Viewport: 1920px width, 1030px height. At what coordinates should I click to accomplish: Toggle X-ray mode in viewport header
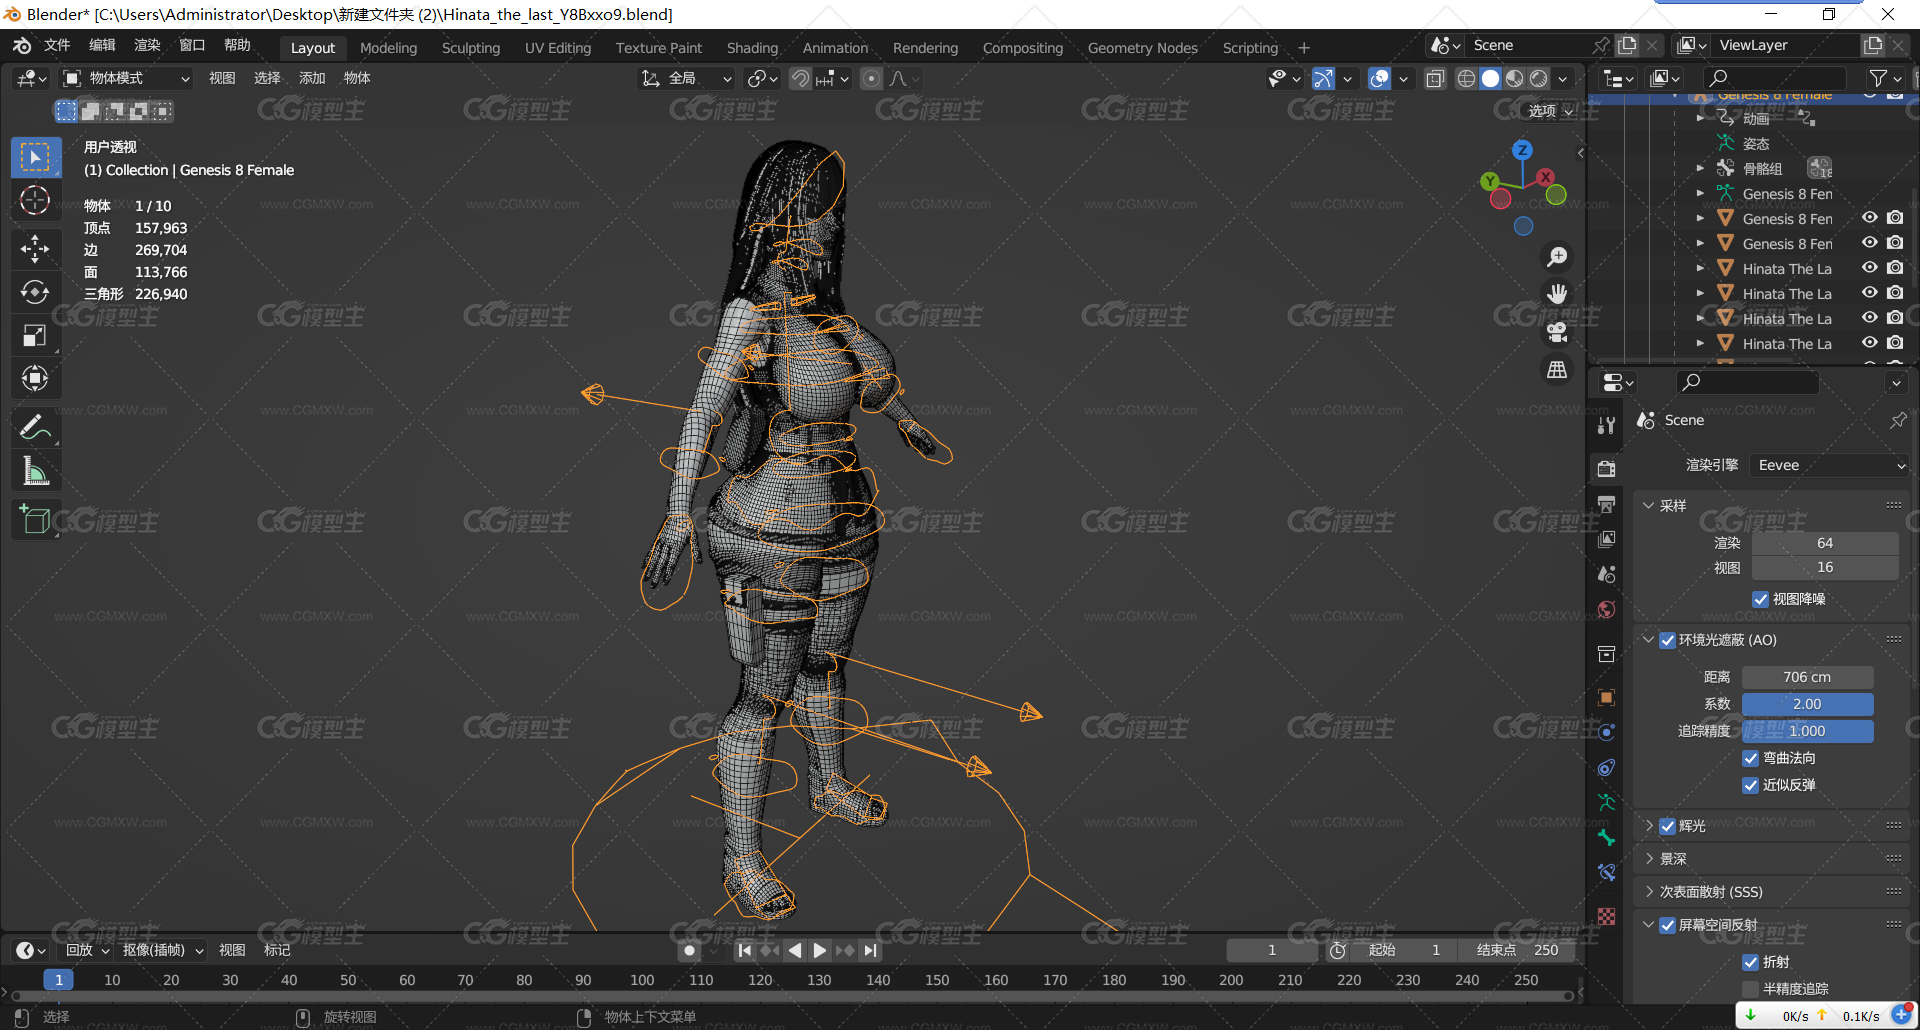pos(1435,79)
